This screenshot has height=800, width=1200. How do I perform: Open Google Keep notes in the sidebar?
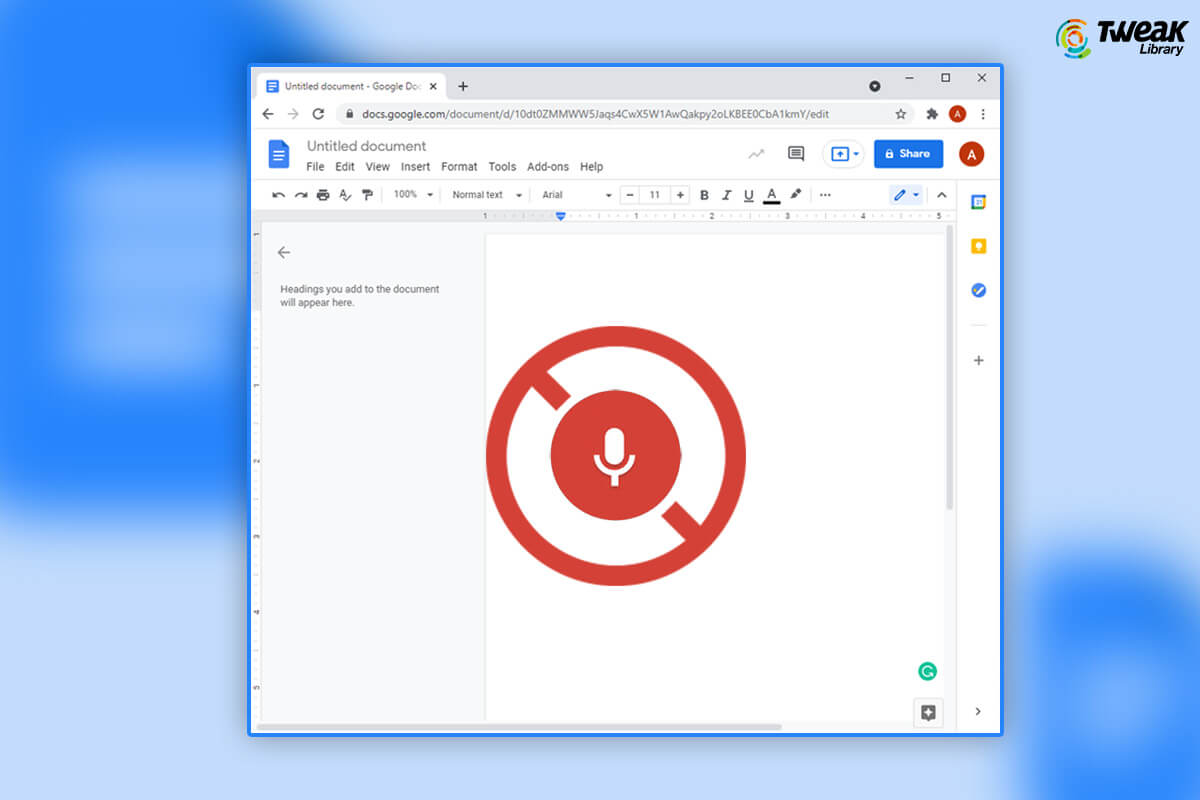click(x=979, y=246)
